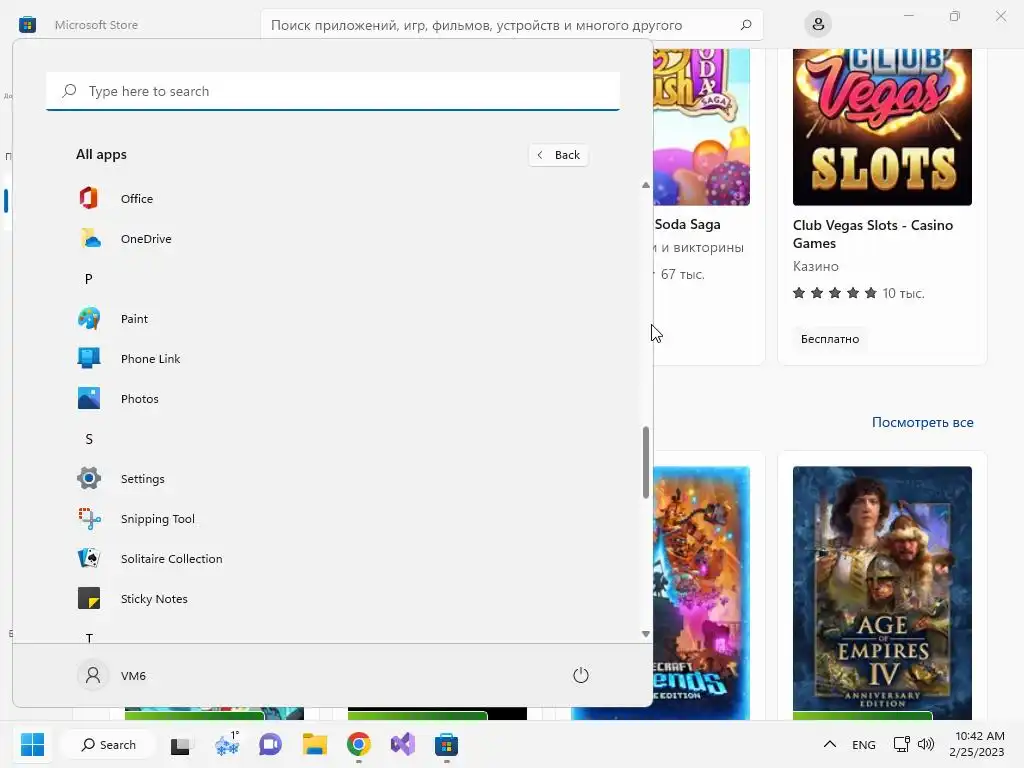1024x768 pixels.
Task: Open Settings from the app list
Action: coord(332,479)
